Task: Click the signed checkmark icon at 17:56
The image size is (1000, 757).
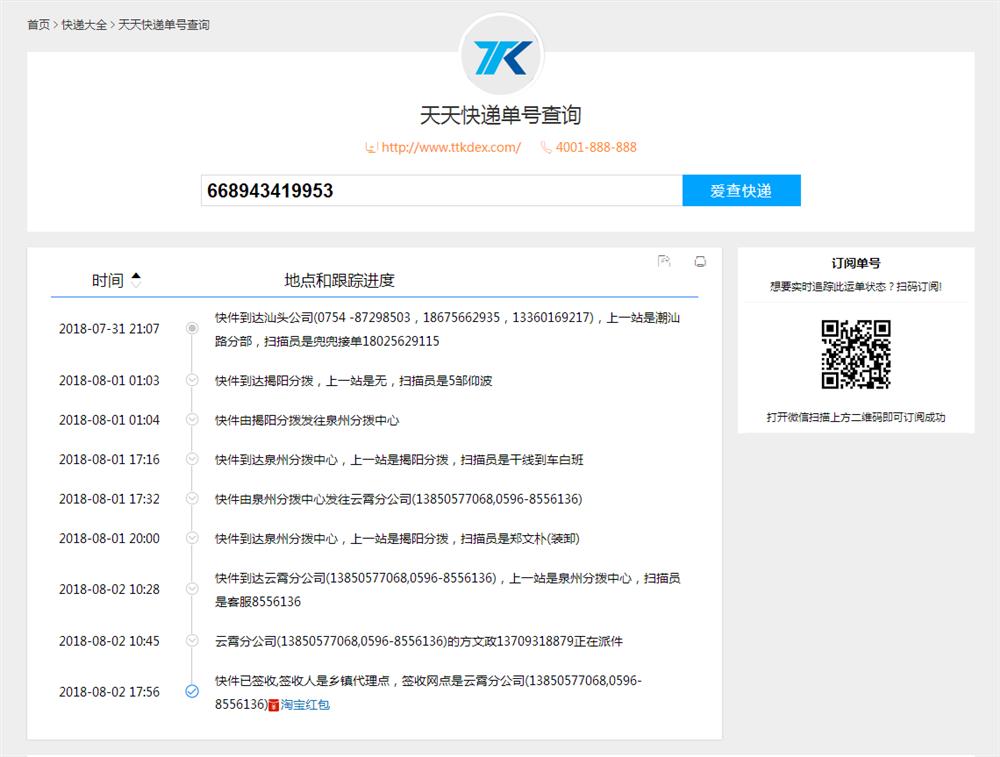Action: click(192, 691)
